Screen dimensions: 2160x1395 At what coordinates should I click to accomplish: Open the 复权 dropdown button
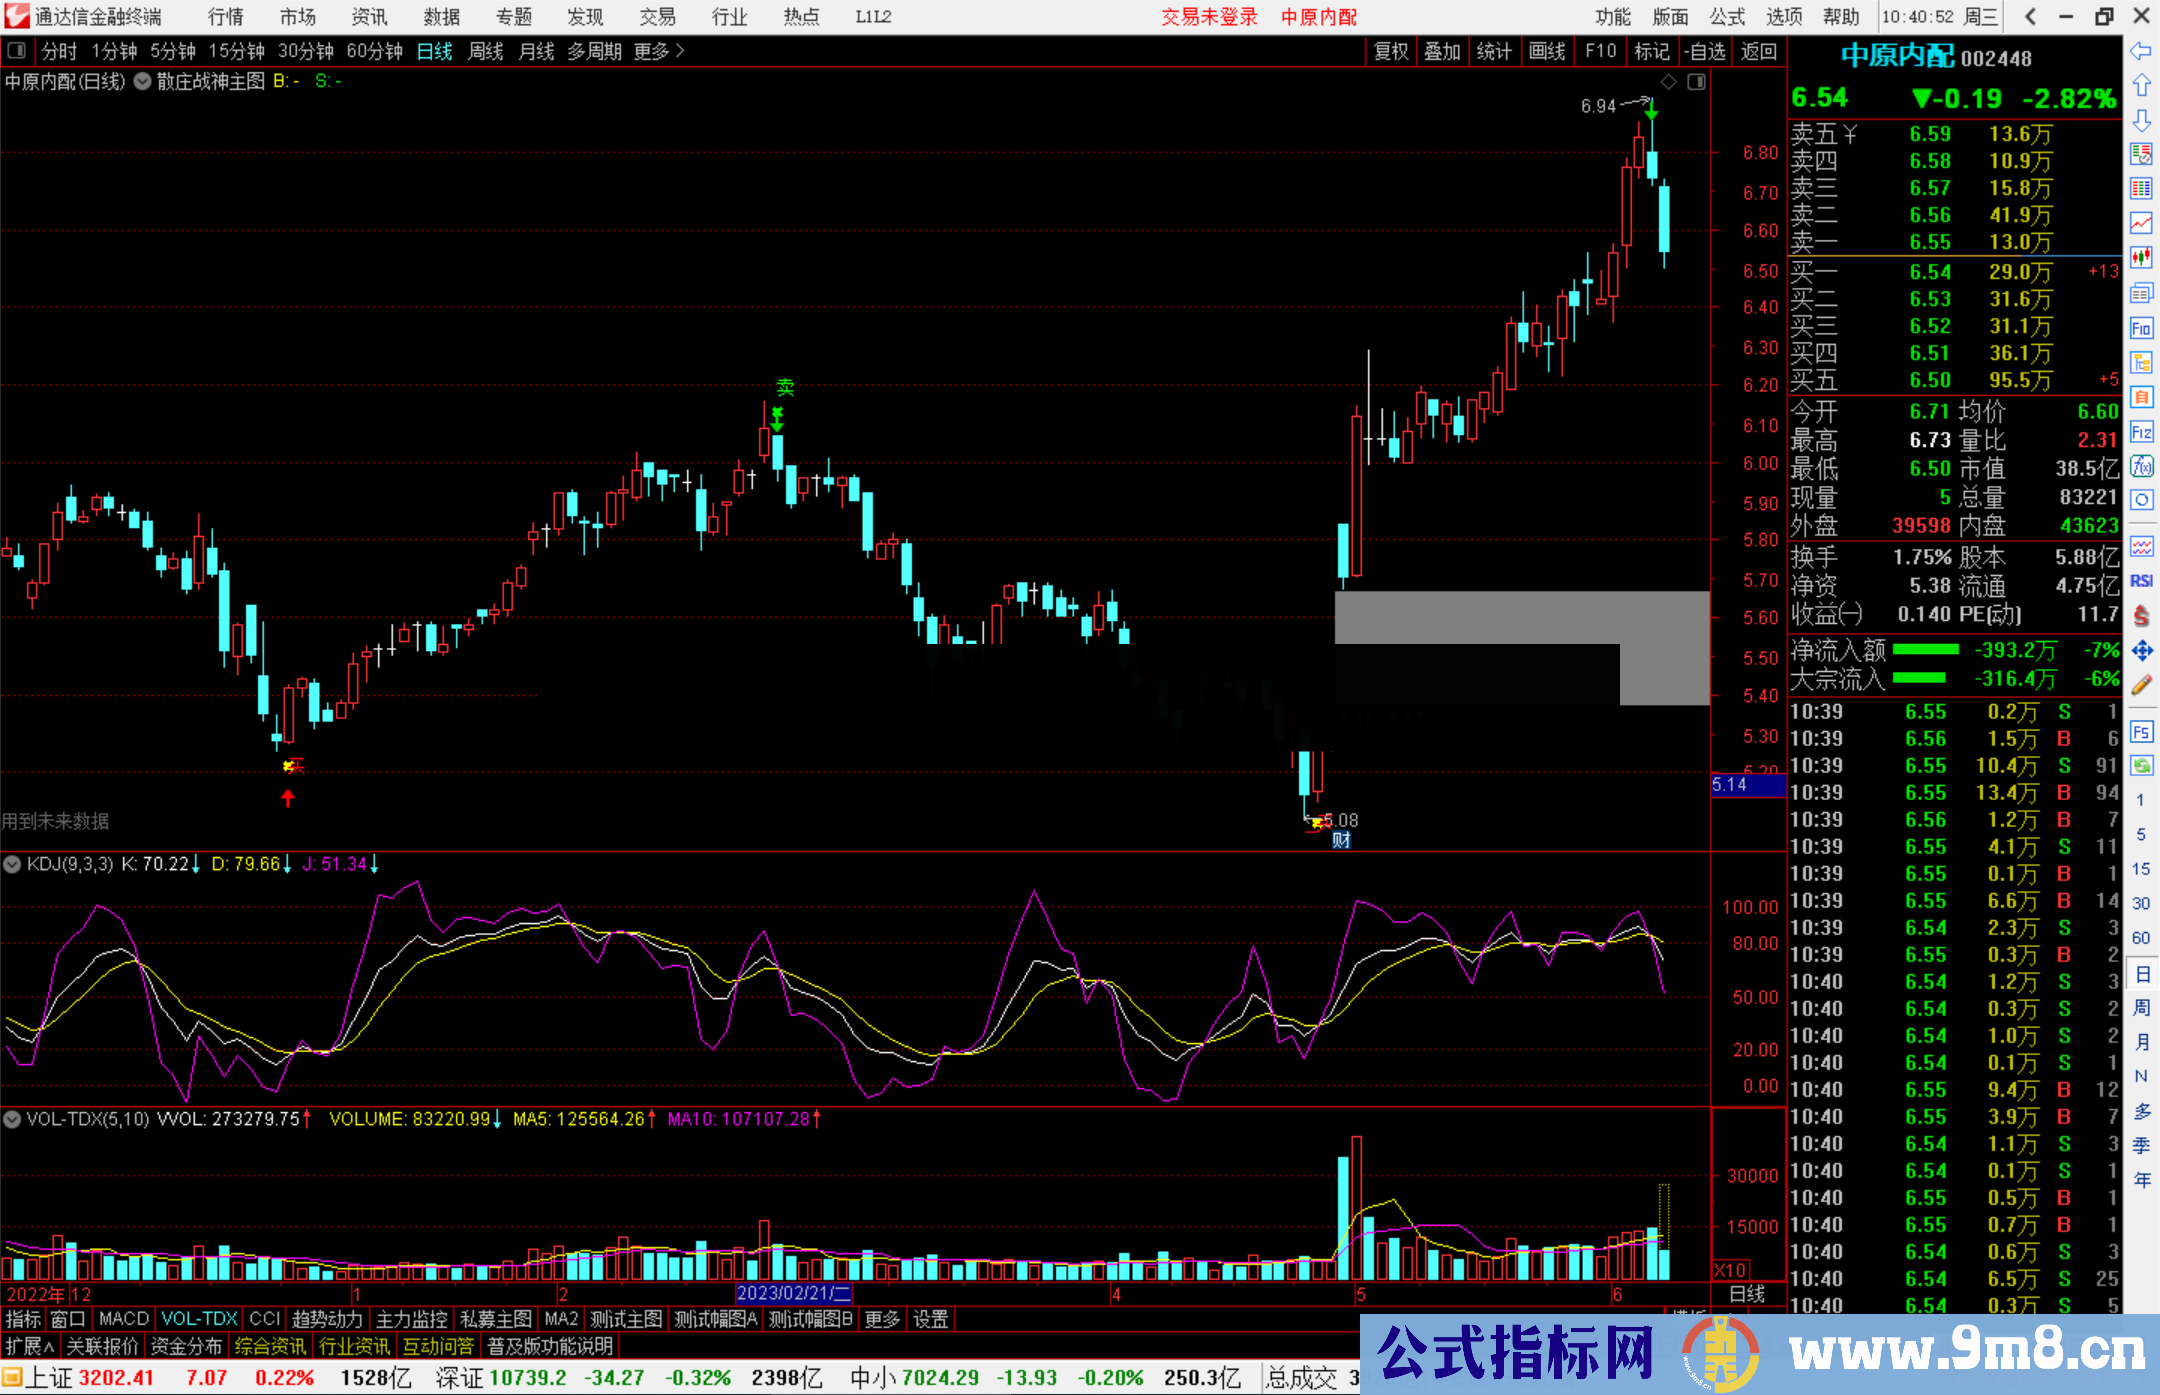pyautogui.click(x=1390, y=51)
